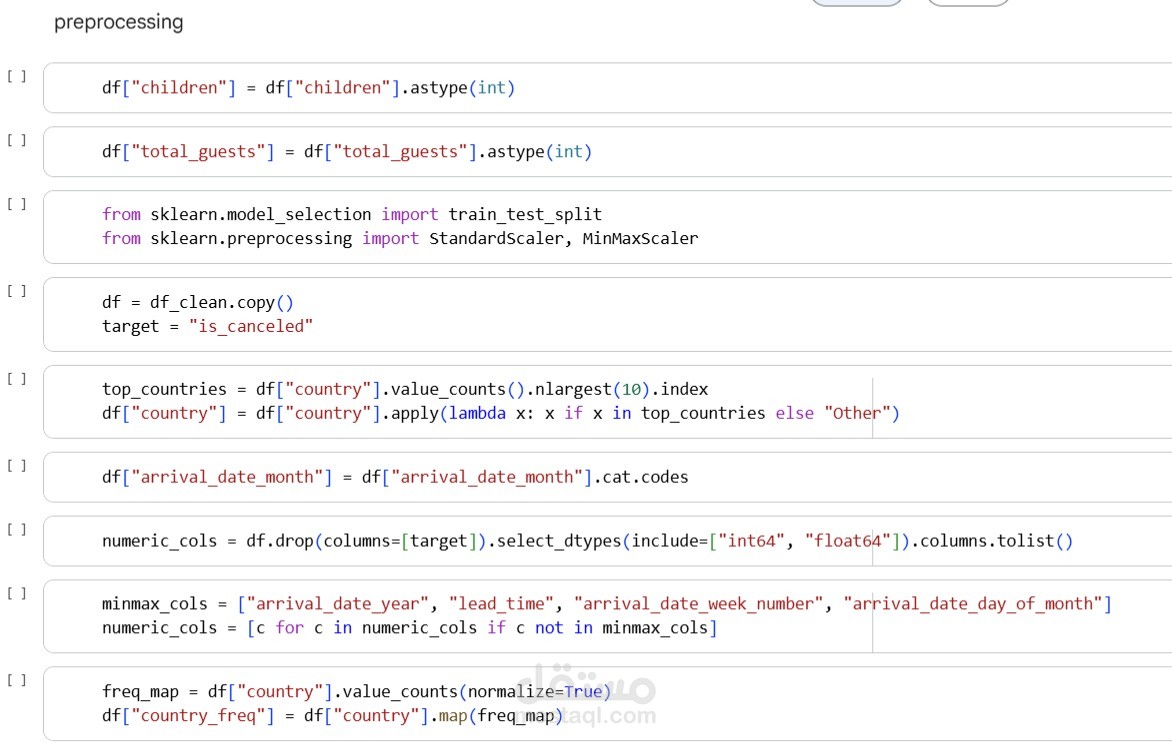Edit the df["total_guests"] astype cell
The width and height of the screenshot is (1172, 743).
608,152
